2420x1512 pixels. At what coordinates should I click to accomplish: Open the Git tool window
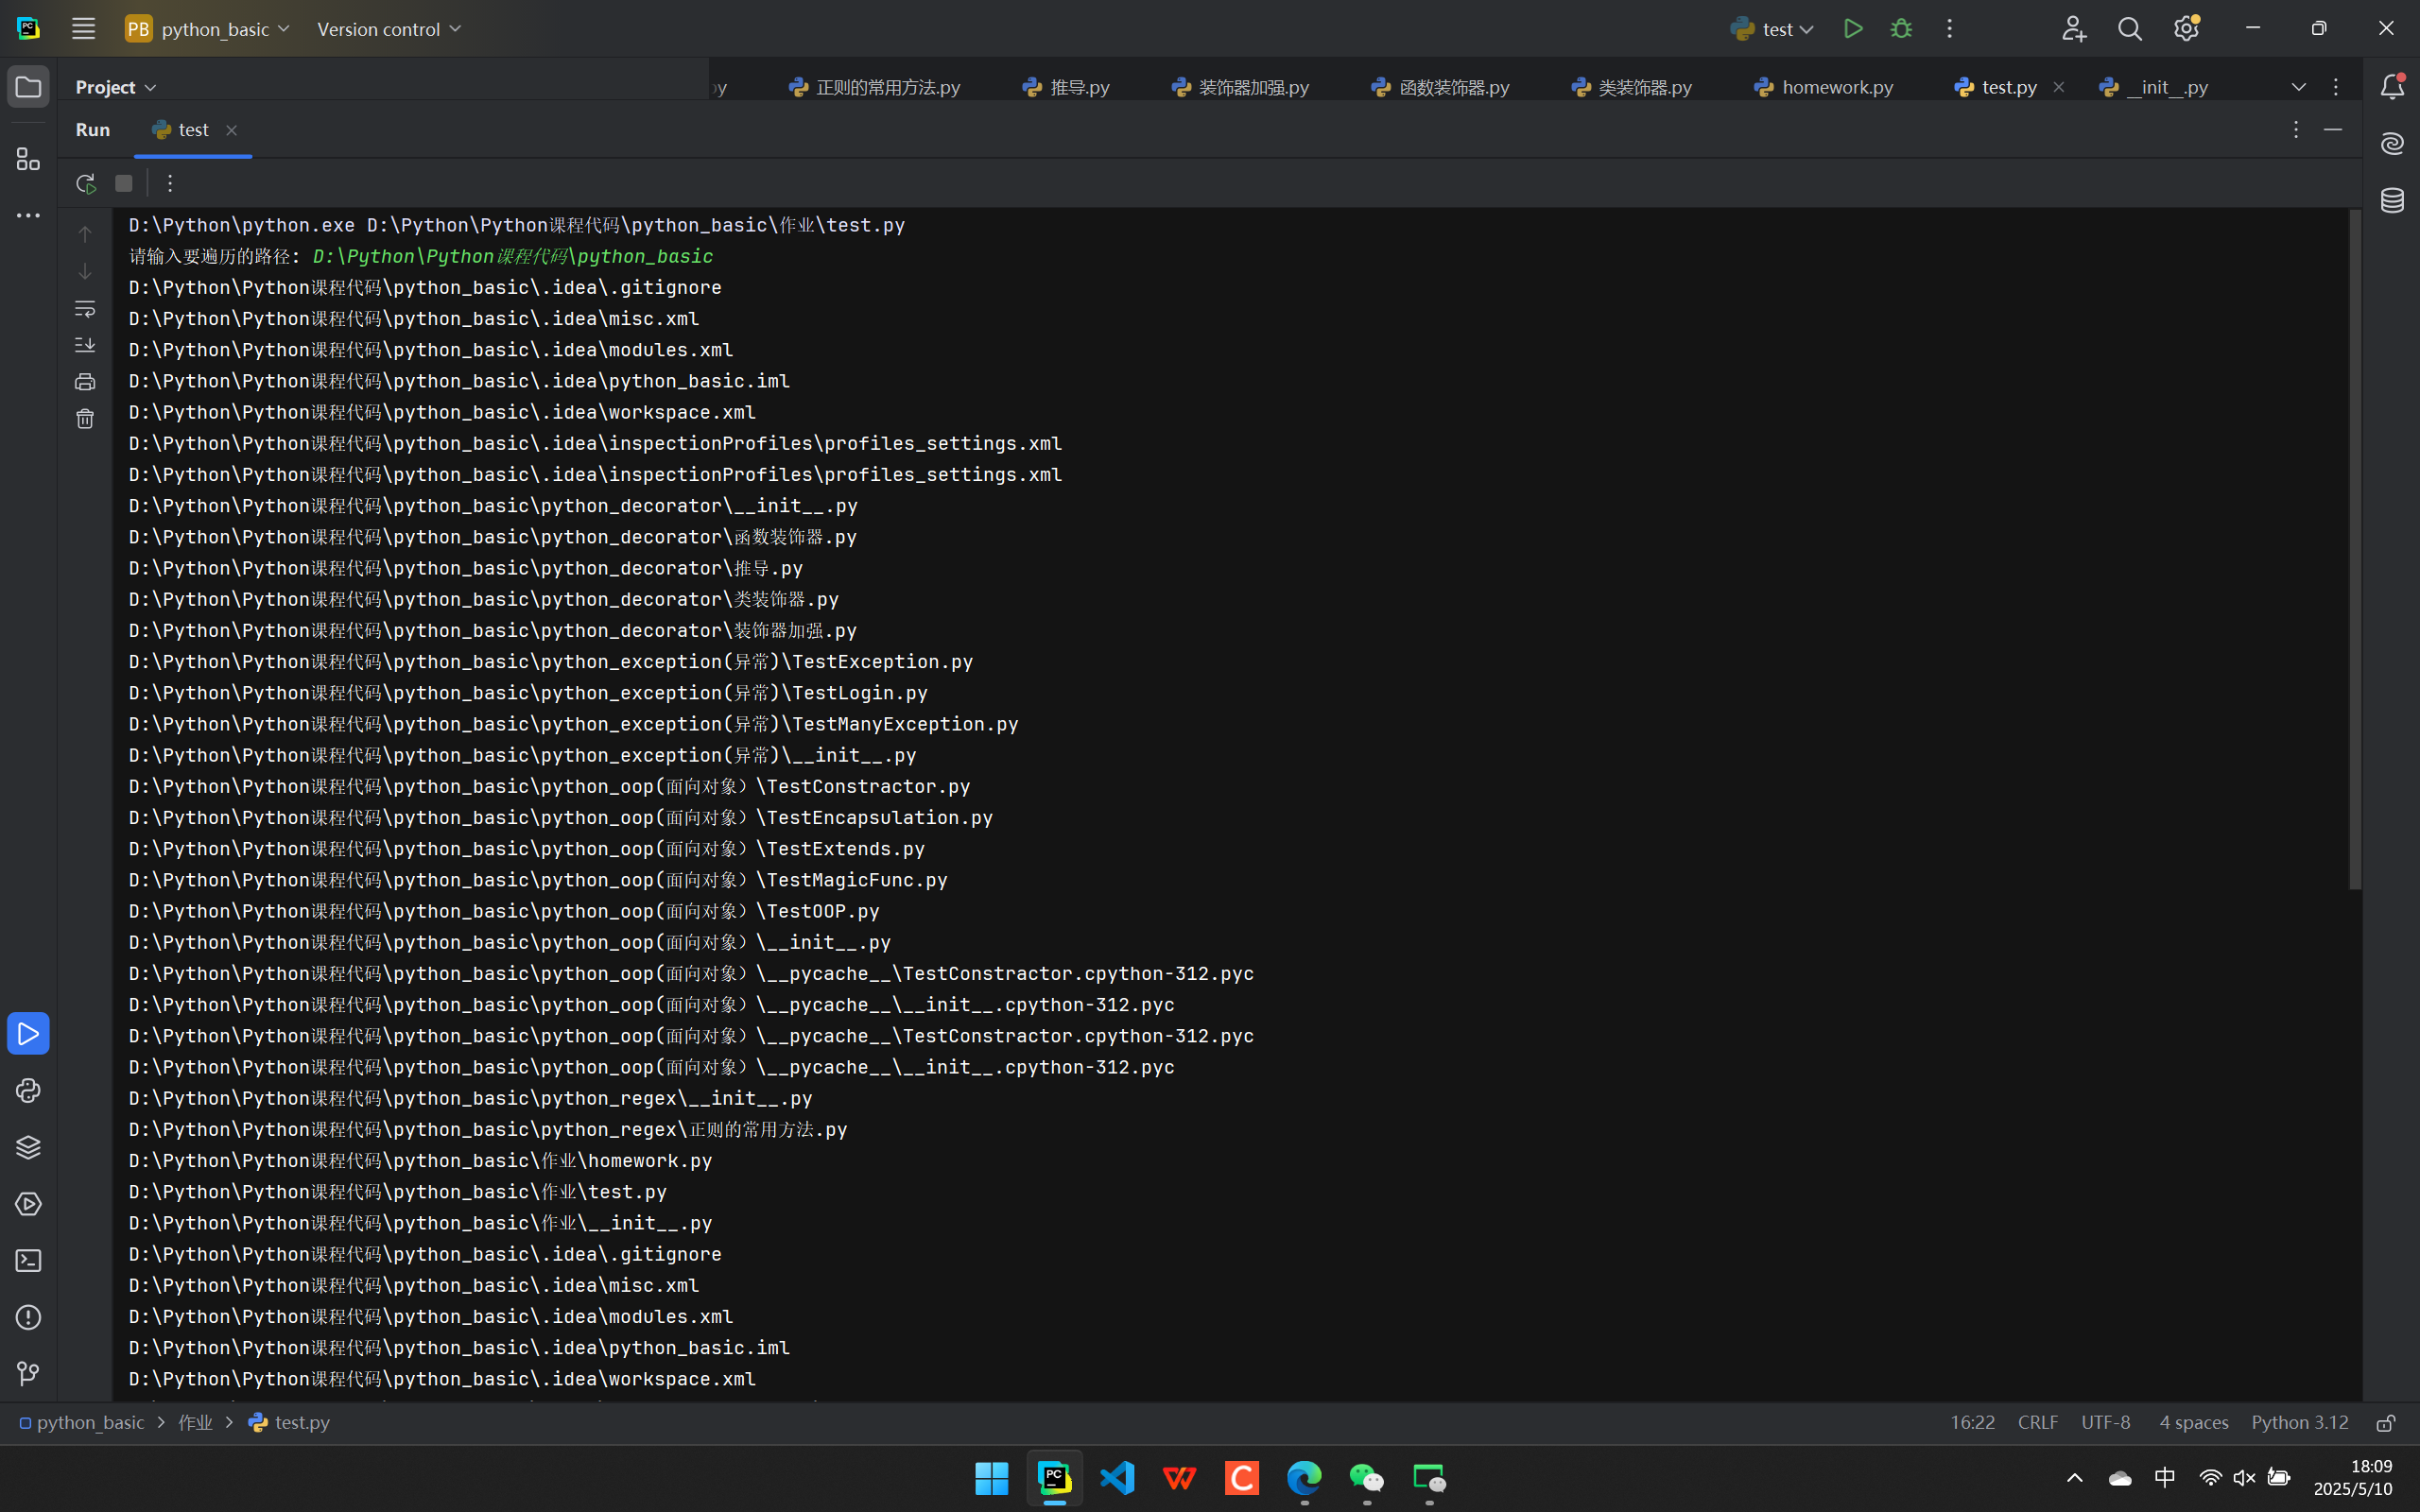[28, 1374]
